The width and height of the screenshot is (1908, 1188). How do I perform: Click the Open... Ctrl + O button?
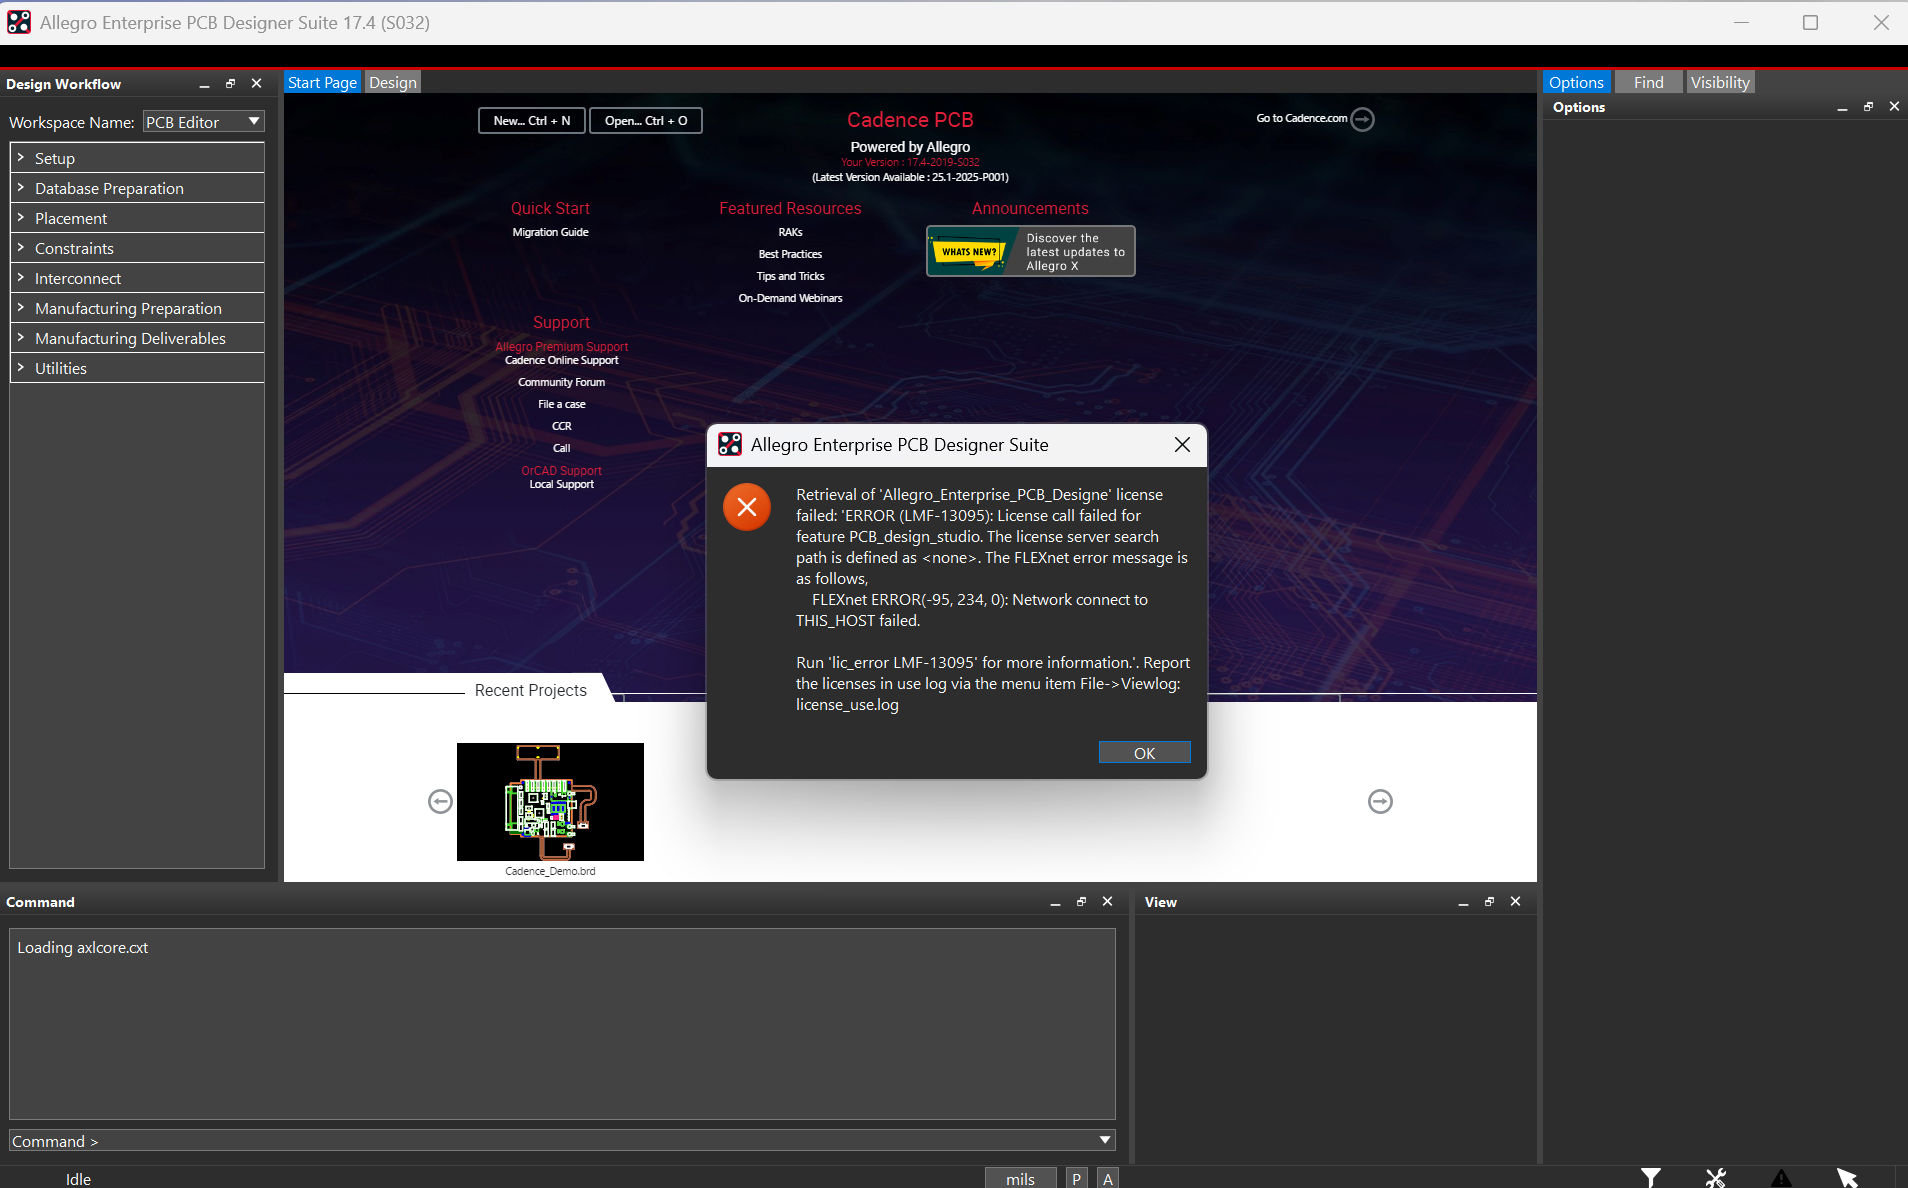[646, 121]
